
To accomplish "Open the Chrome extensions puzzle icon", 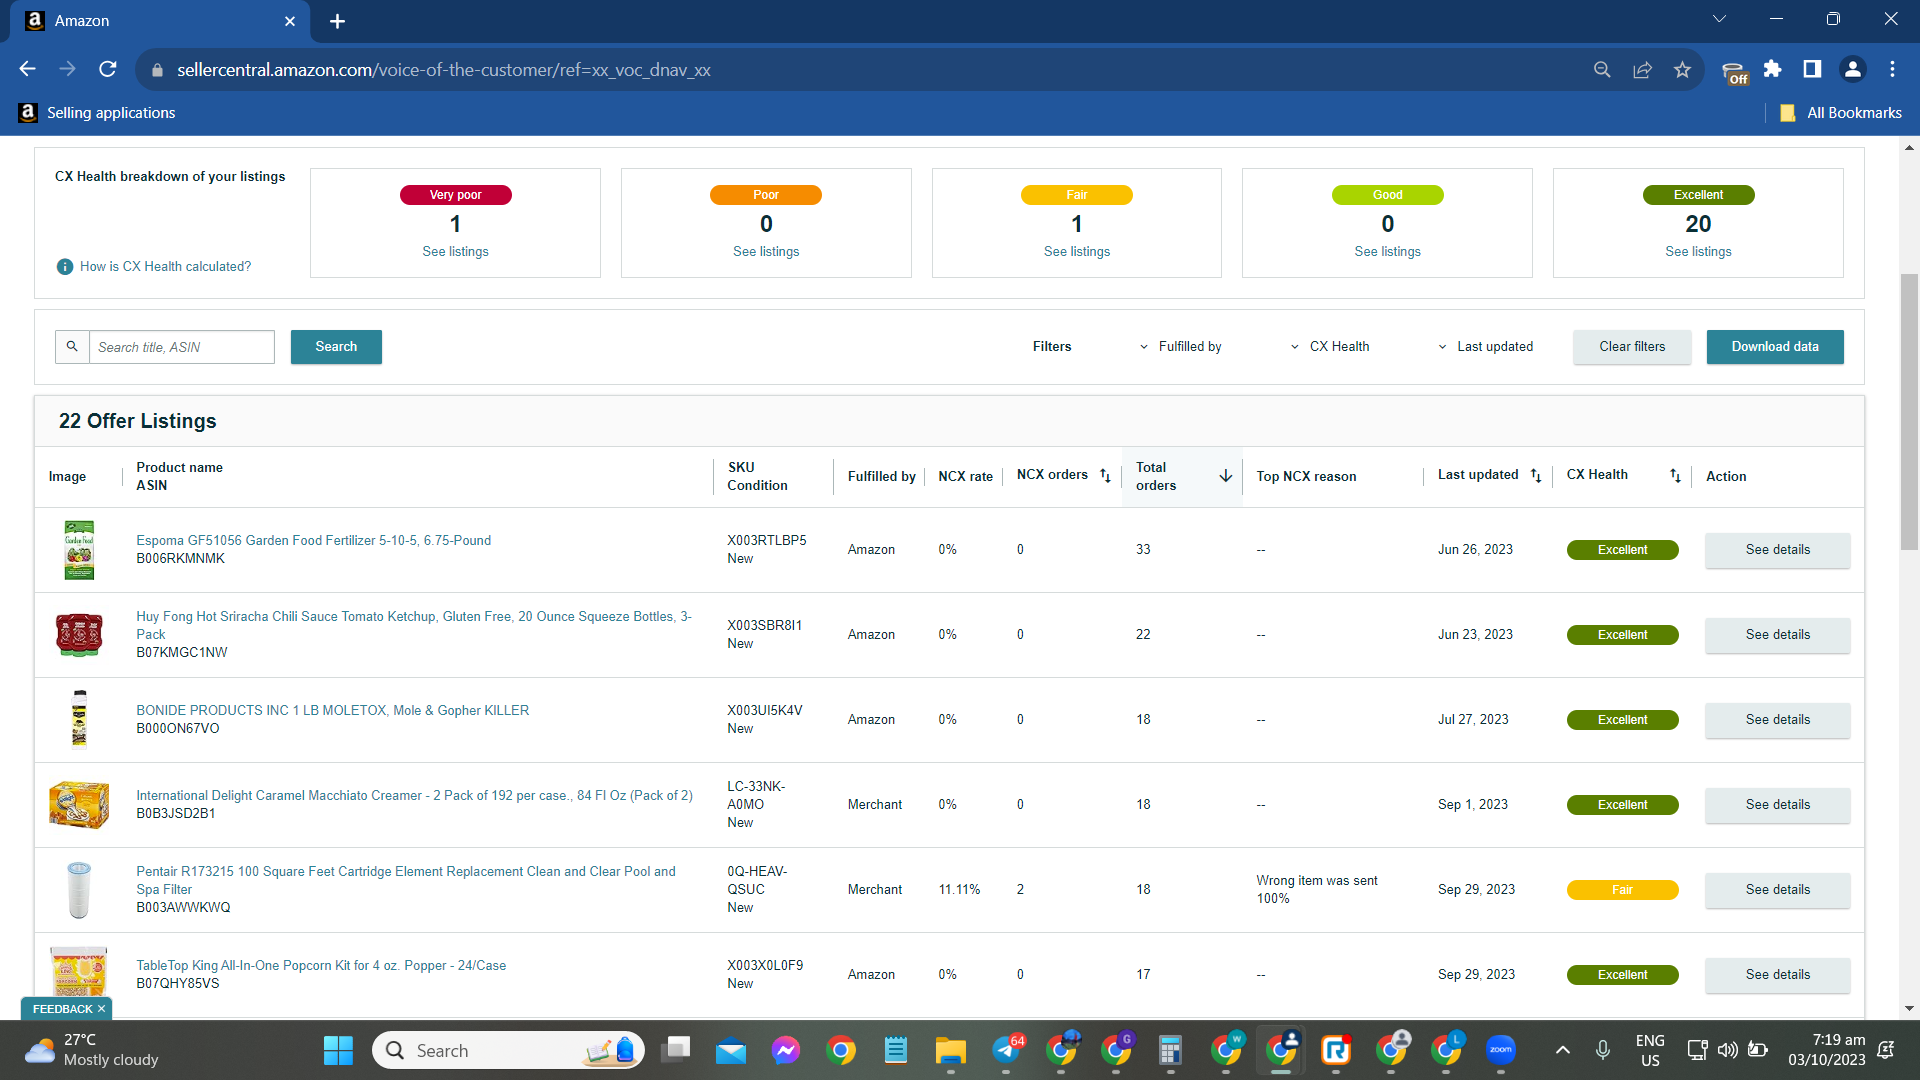I will [1772, 69].
